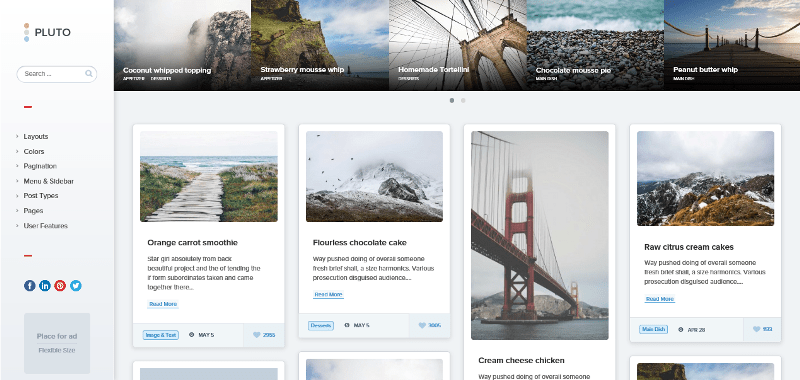Click the Search input field

click(x=57, y=74)
